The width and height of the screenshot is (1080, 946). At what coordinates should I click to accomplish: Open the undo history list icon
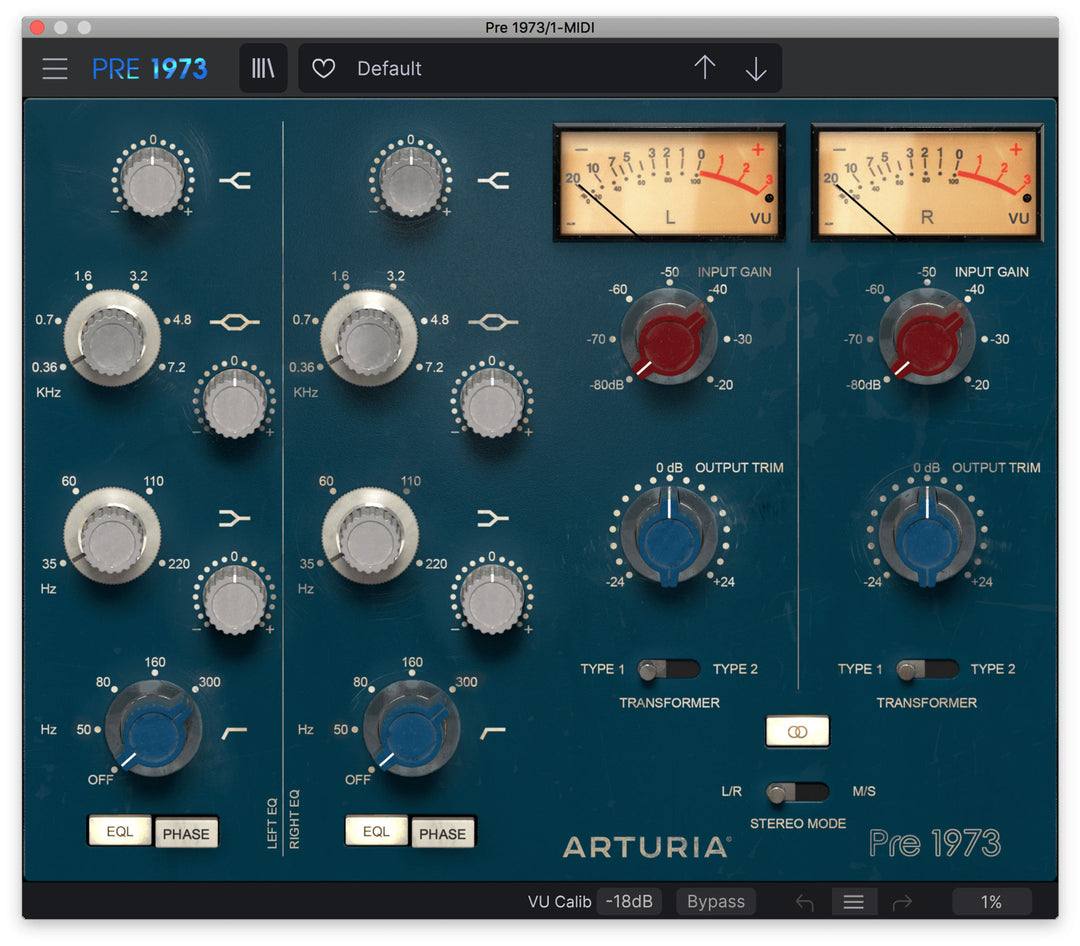(x=854, y=902)
